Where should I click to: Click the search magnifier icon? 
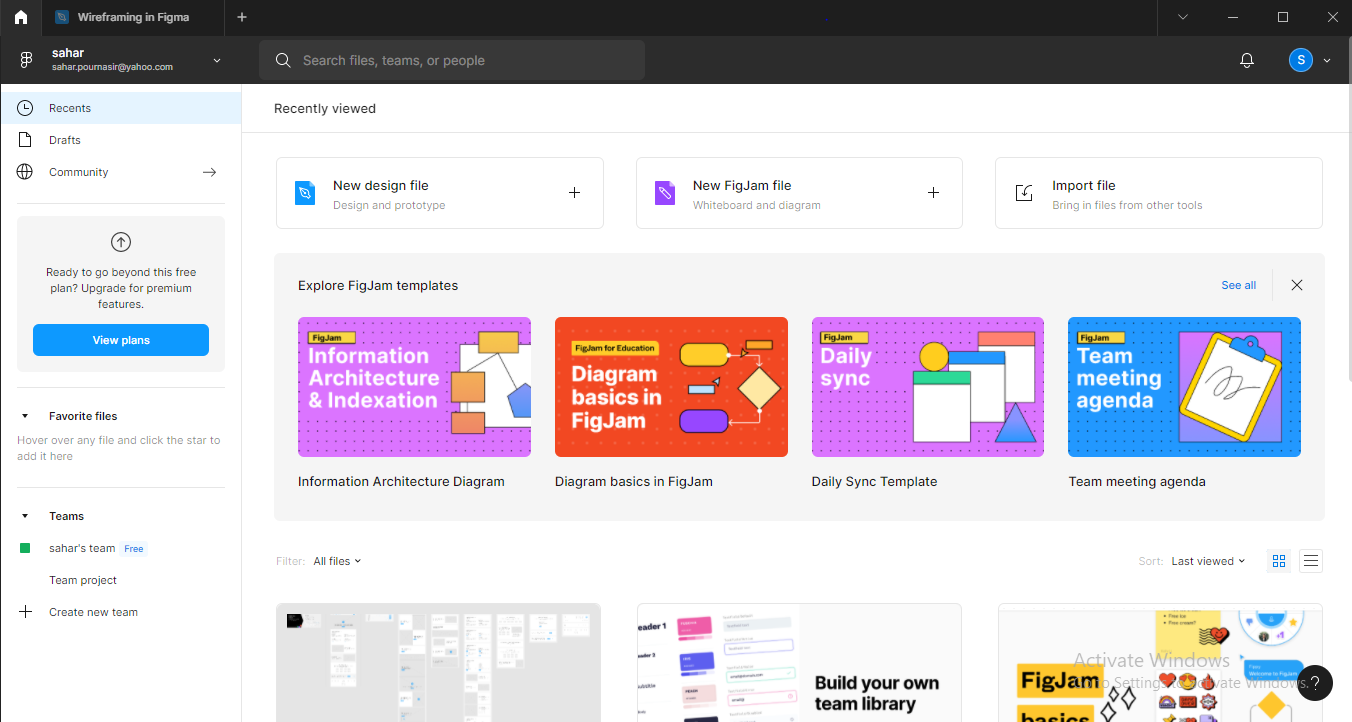click(283, 60)
